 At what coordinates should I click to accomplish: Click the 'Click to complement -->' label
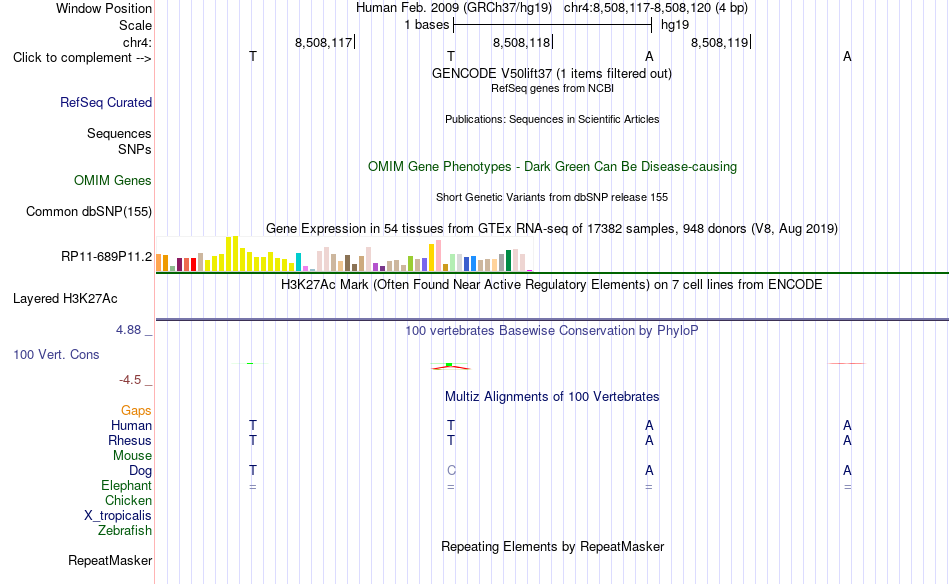(x=82, y=58)
